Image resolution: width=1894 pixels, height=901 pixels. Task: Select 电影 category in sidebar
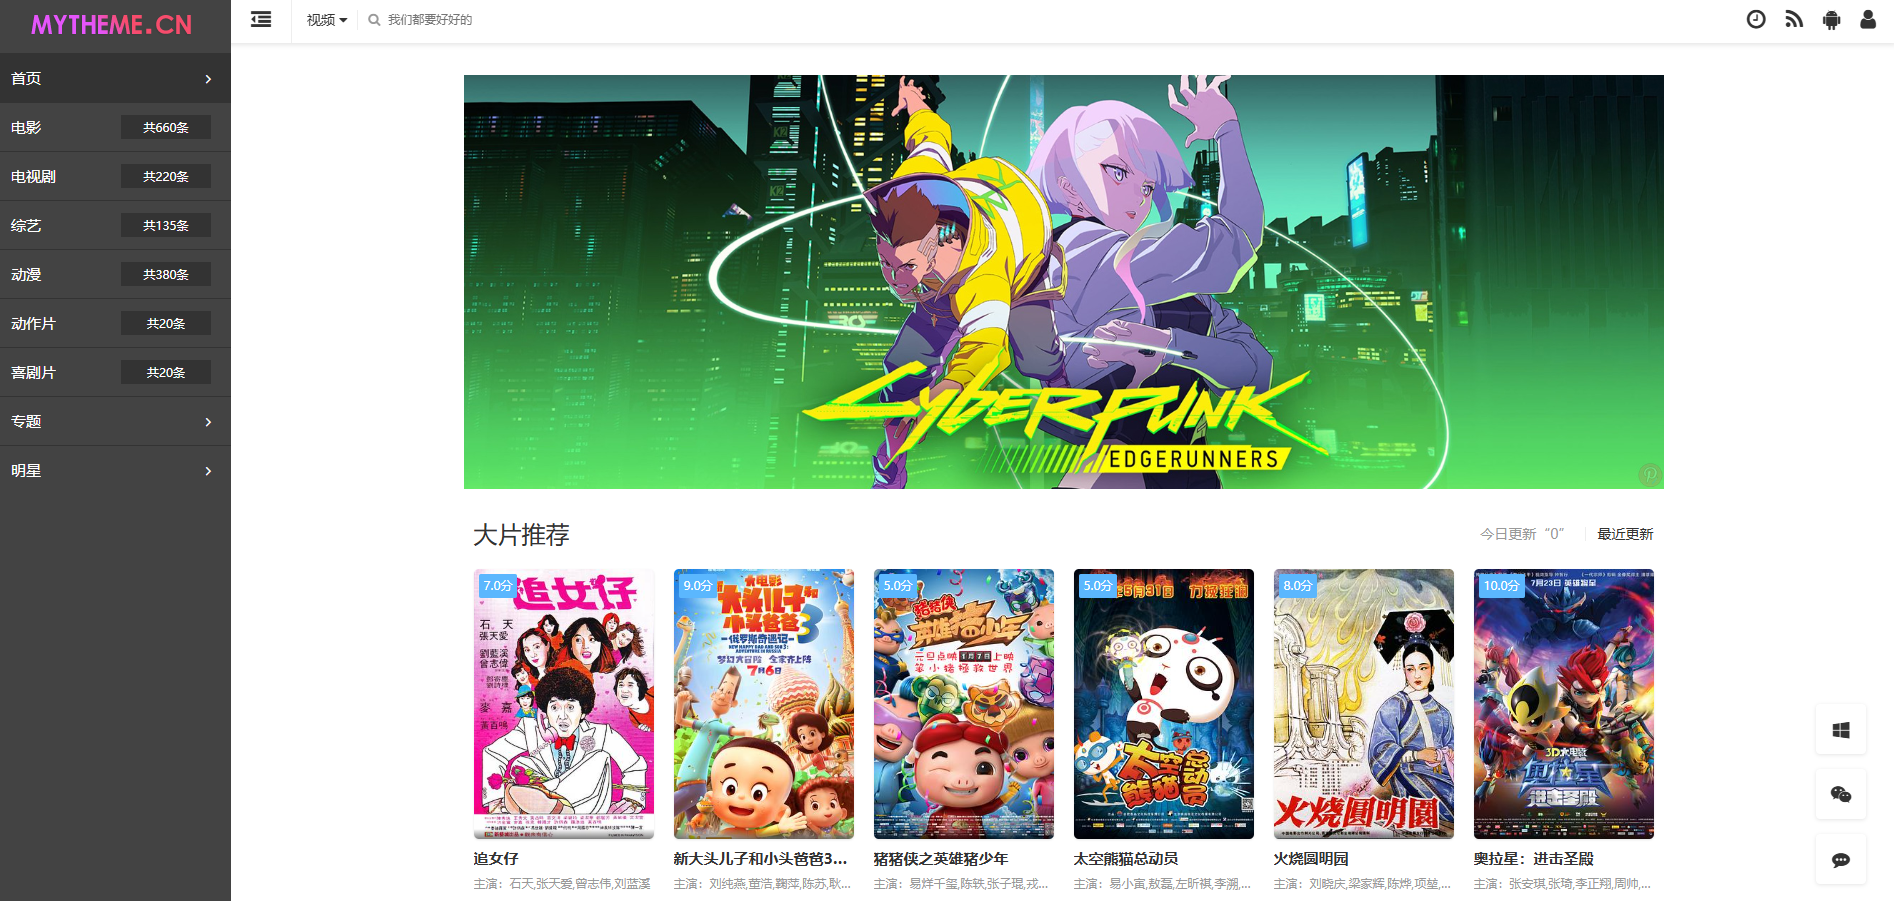click(x=115, y=127)
